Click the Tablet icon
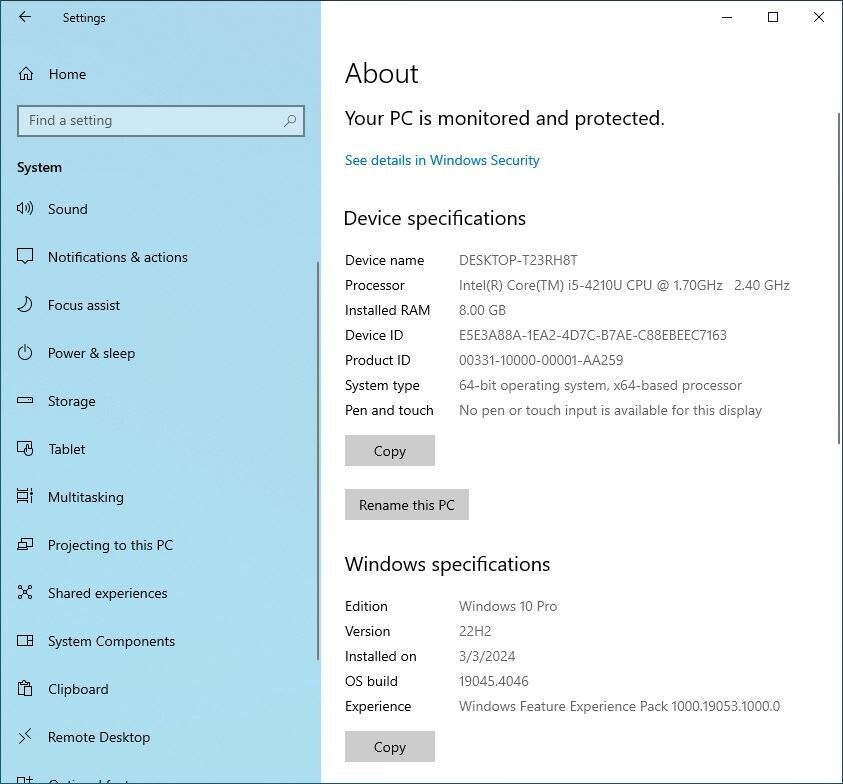The height and width of the screenshot is (784, 843). [25, 448]
